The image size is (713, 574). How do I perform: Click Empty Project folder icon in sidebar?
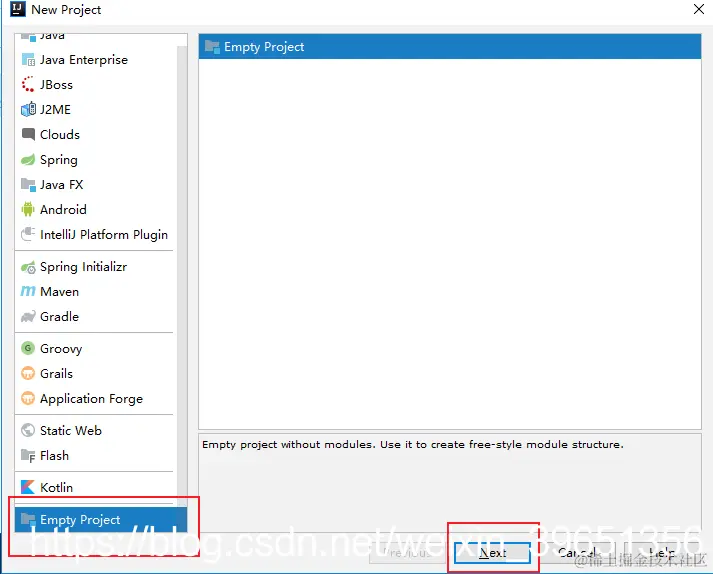pyautogui.click(x=28, y=519)
